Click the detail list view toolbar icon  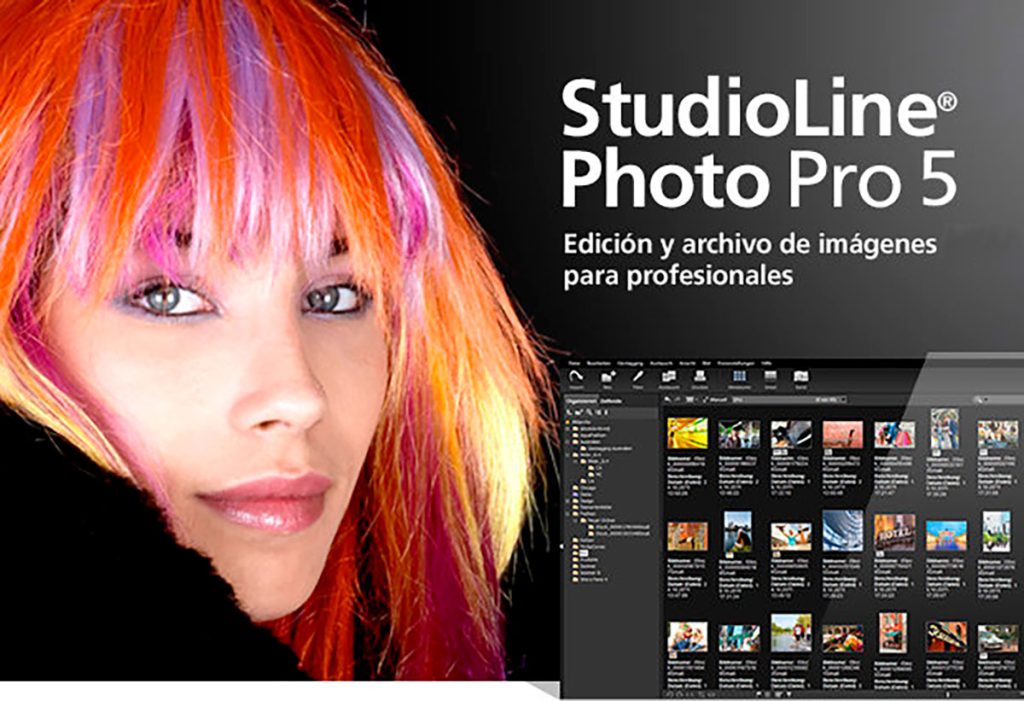[x=771, y=376]
